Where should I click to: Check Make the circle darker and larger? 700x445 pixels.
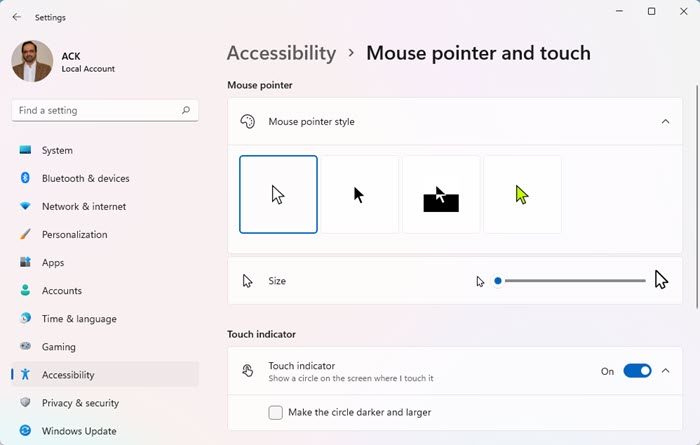[276, 412]
